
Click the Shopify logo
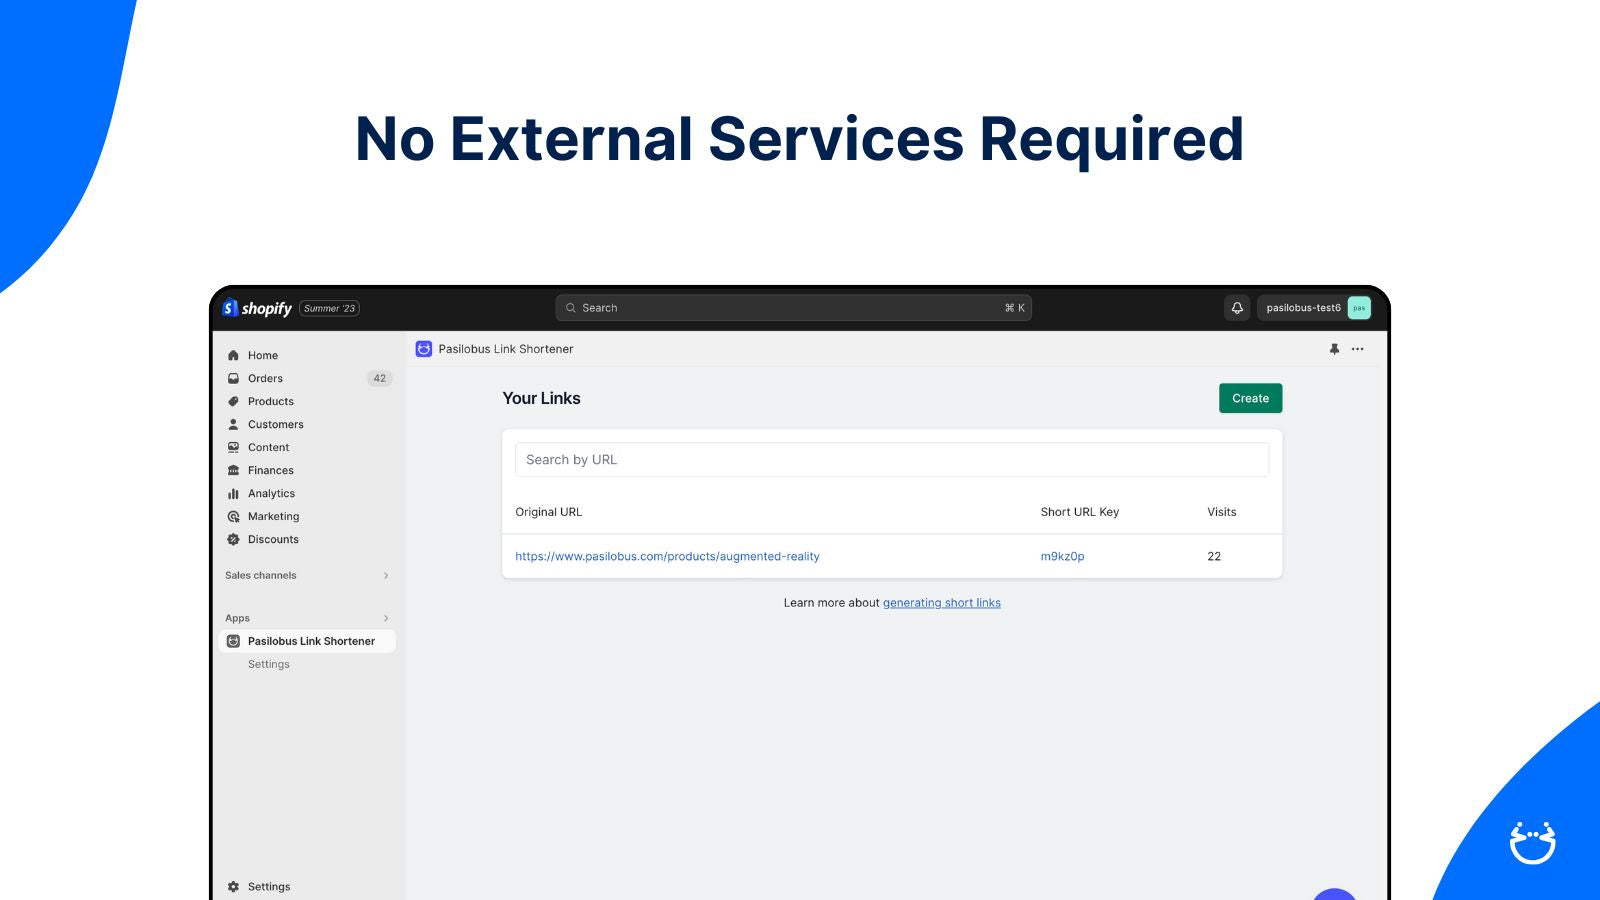pos(257,308)
